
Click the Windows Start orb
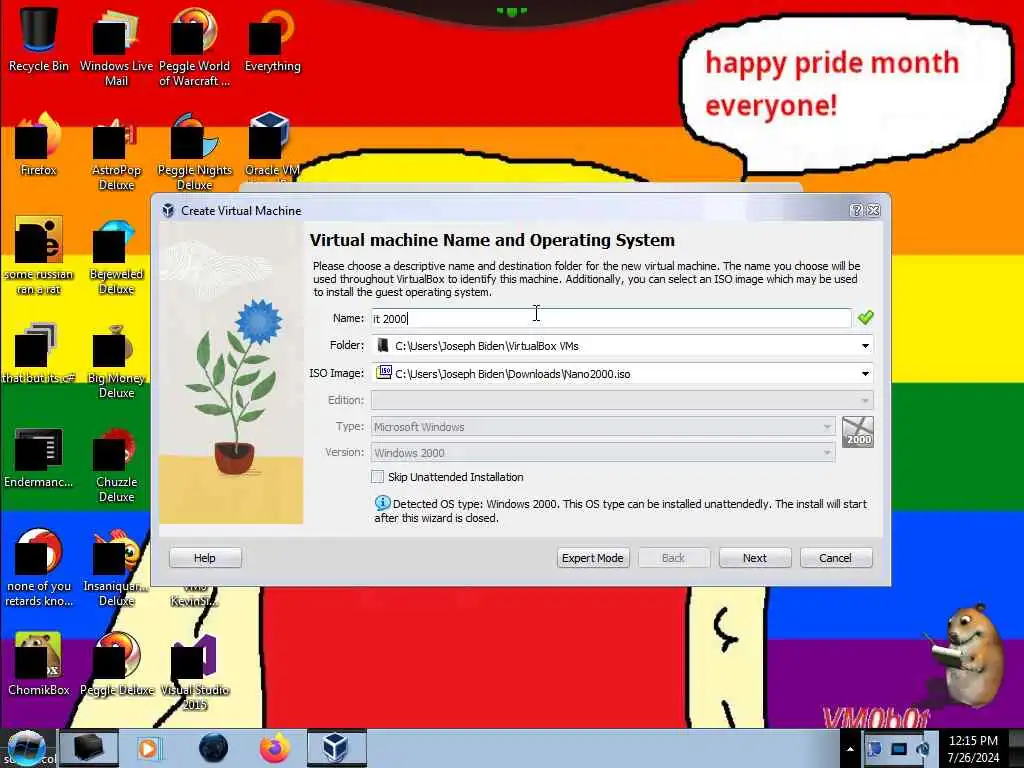pos(26,748)
